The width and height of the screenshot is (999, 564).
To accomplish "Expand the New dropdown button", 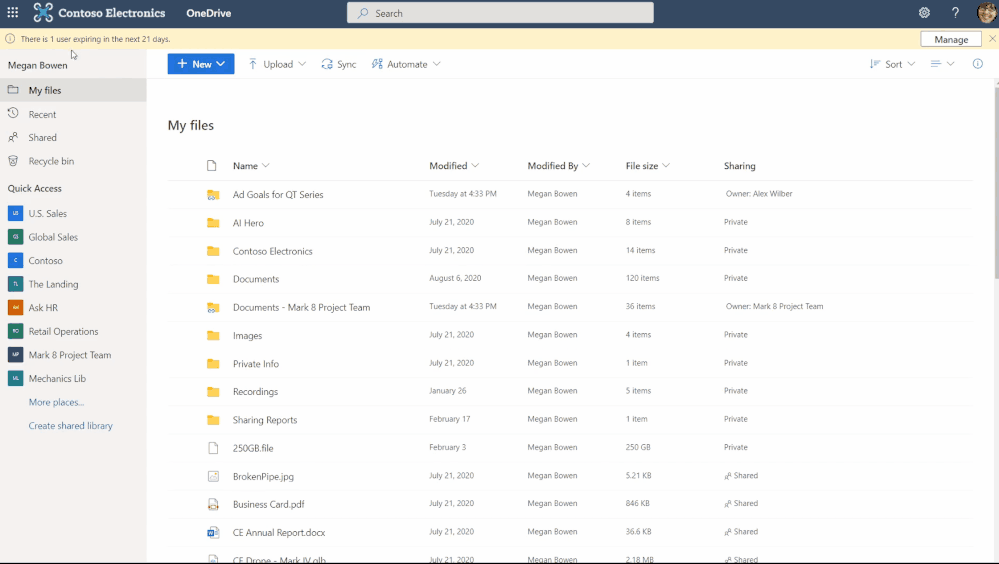I will pyautogui.click(x=201, y=64).
